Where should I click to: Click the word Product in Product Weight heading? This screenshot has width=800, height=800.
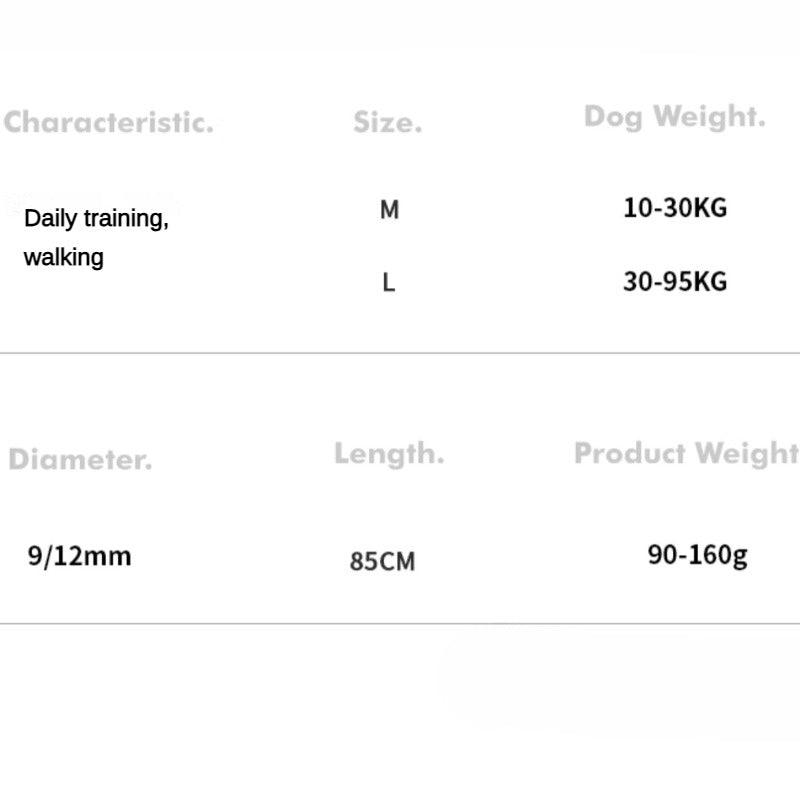tap(630, 453)
